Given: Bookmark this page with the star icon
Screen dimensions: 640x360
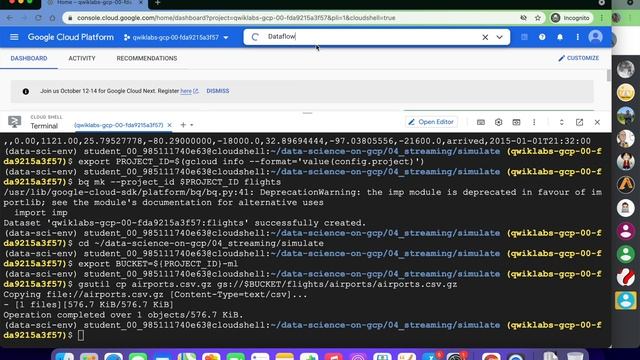Looking at the screenshot, I should click(538, 18).
